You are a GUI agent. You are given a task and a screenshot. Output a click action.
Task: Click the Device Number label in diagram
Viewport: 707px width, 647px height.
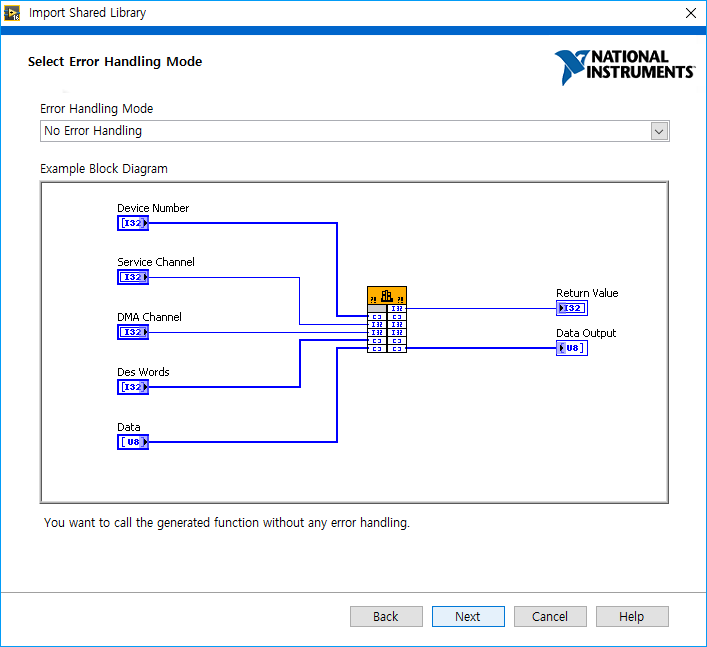click(x=153, y=208)
